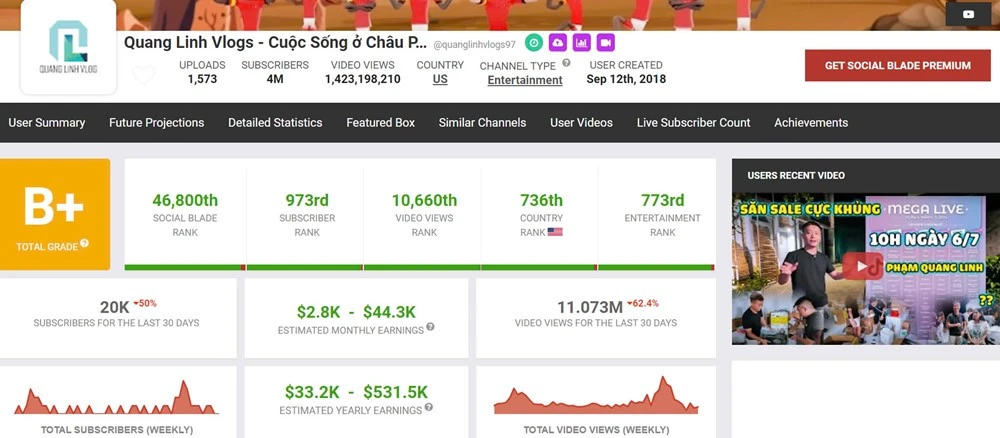The width and height of the screenshot is (1000, 438).
Task: Click the question mark beside Channel Type
Action: tap(566, 63)
